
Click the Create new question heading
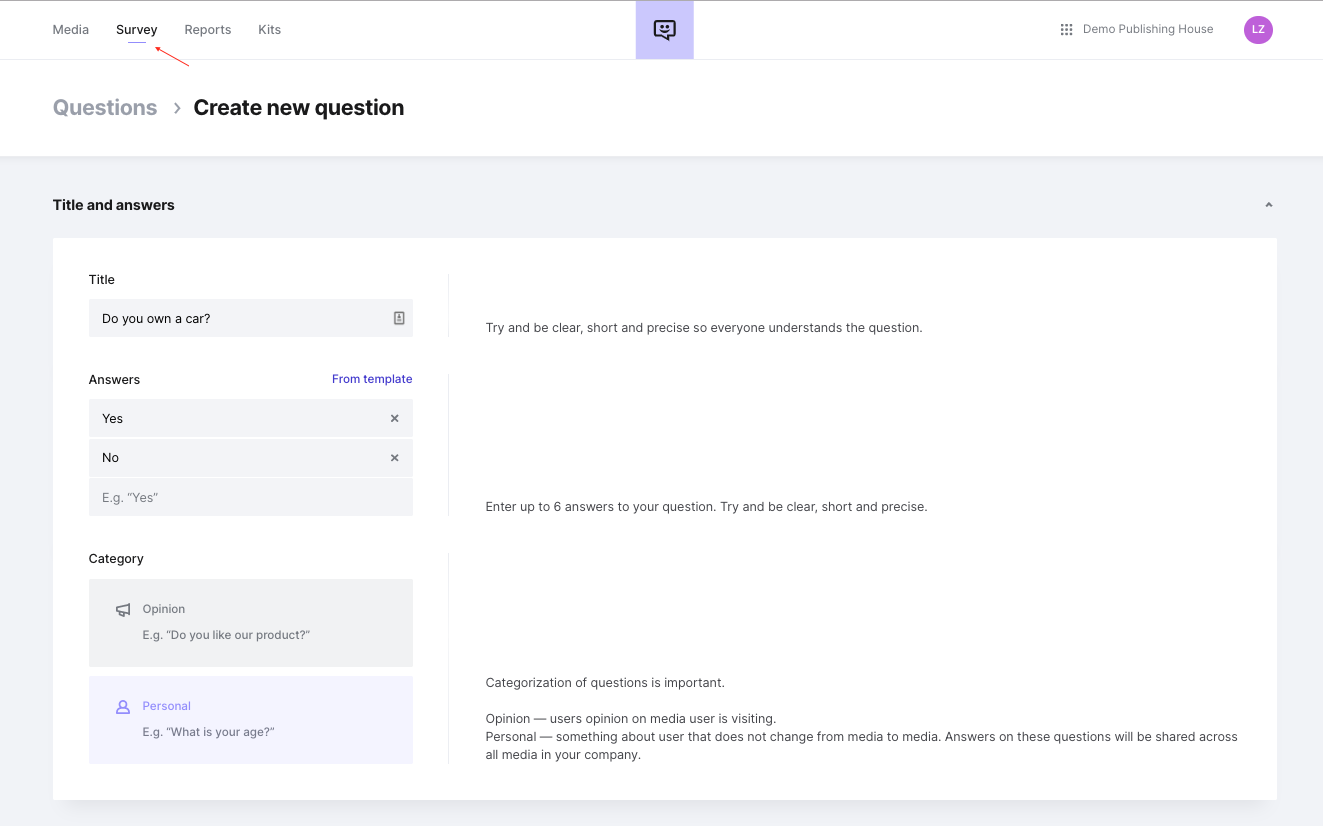[x=299, y=108]
